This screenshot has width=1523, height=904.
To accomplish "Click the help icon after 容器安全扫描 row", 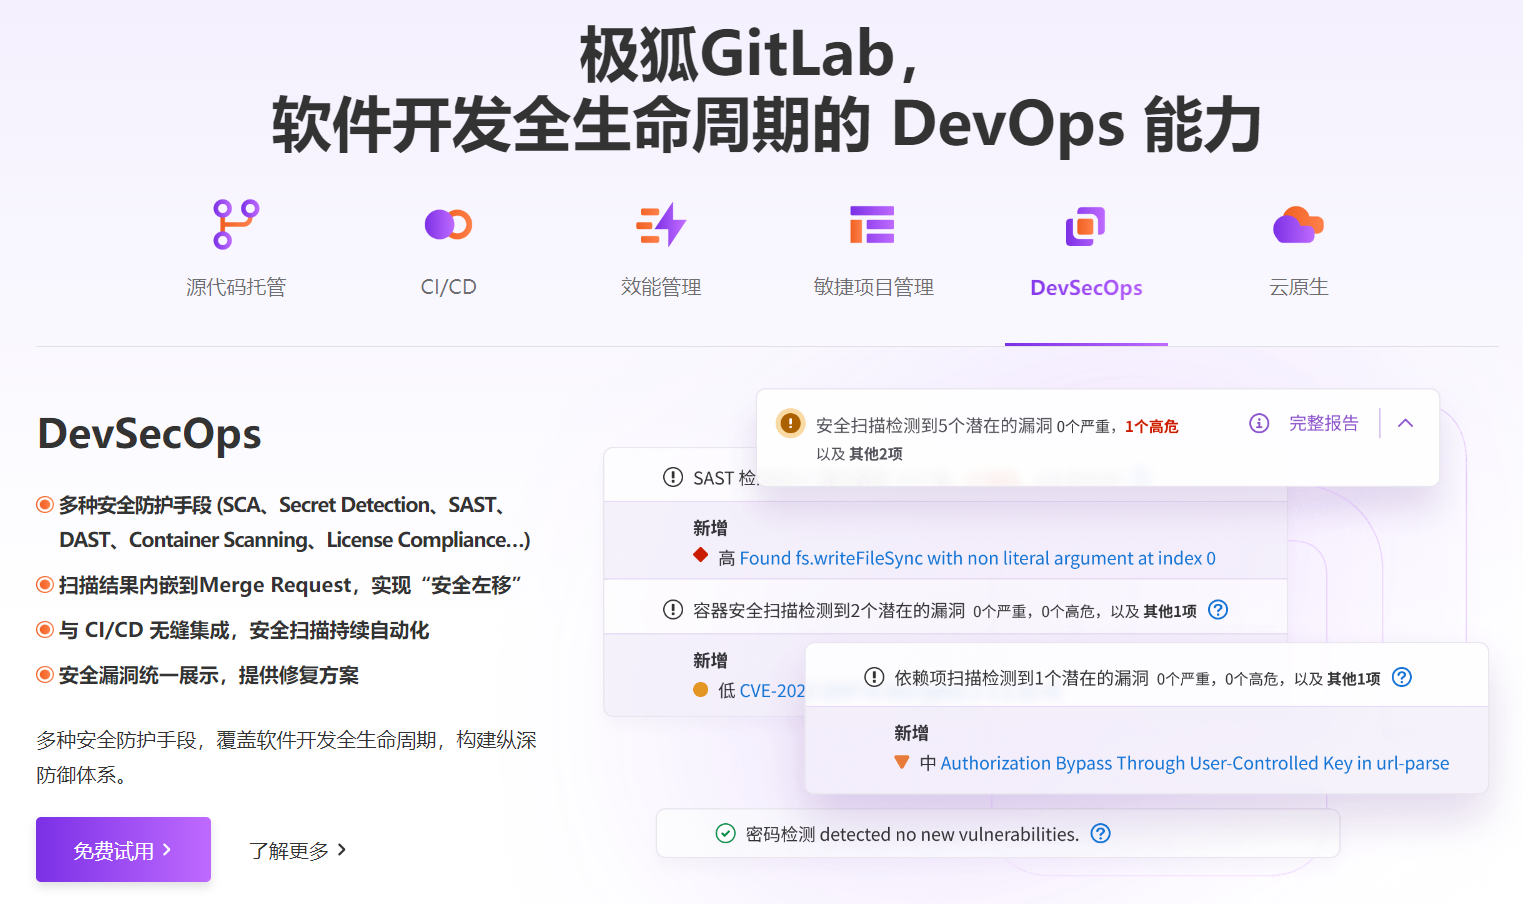I will click(x=1218, y=610).
